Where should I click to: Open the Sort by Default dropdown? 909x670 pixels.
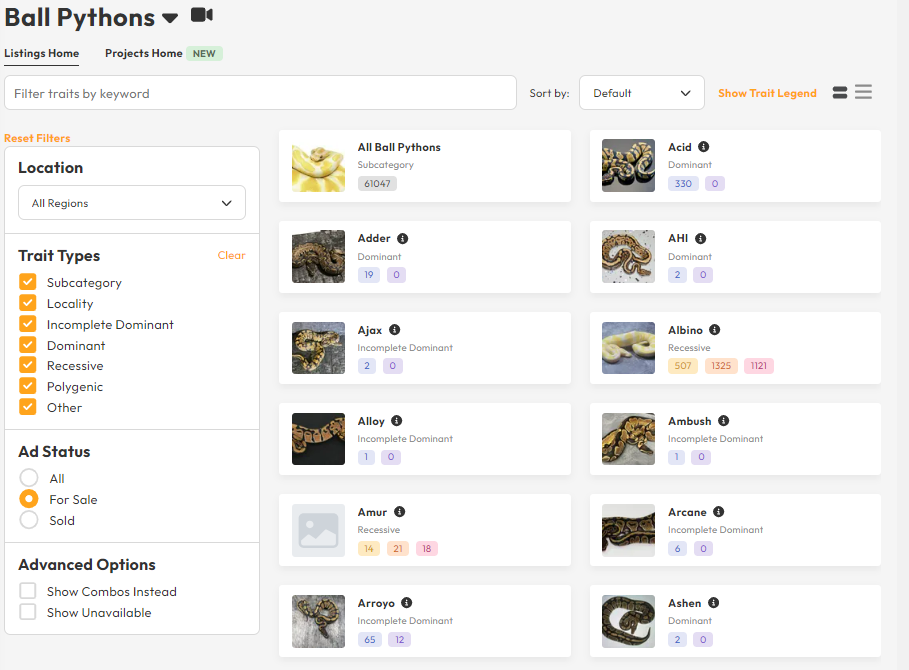pyautogui.click(x=641, y=93)
